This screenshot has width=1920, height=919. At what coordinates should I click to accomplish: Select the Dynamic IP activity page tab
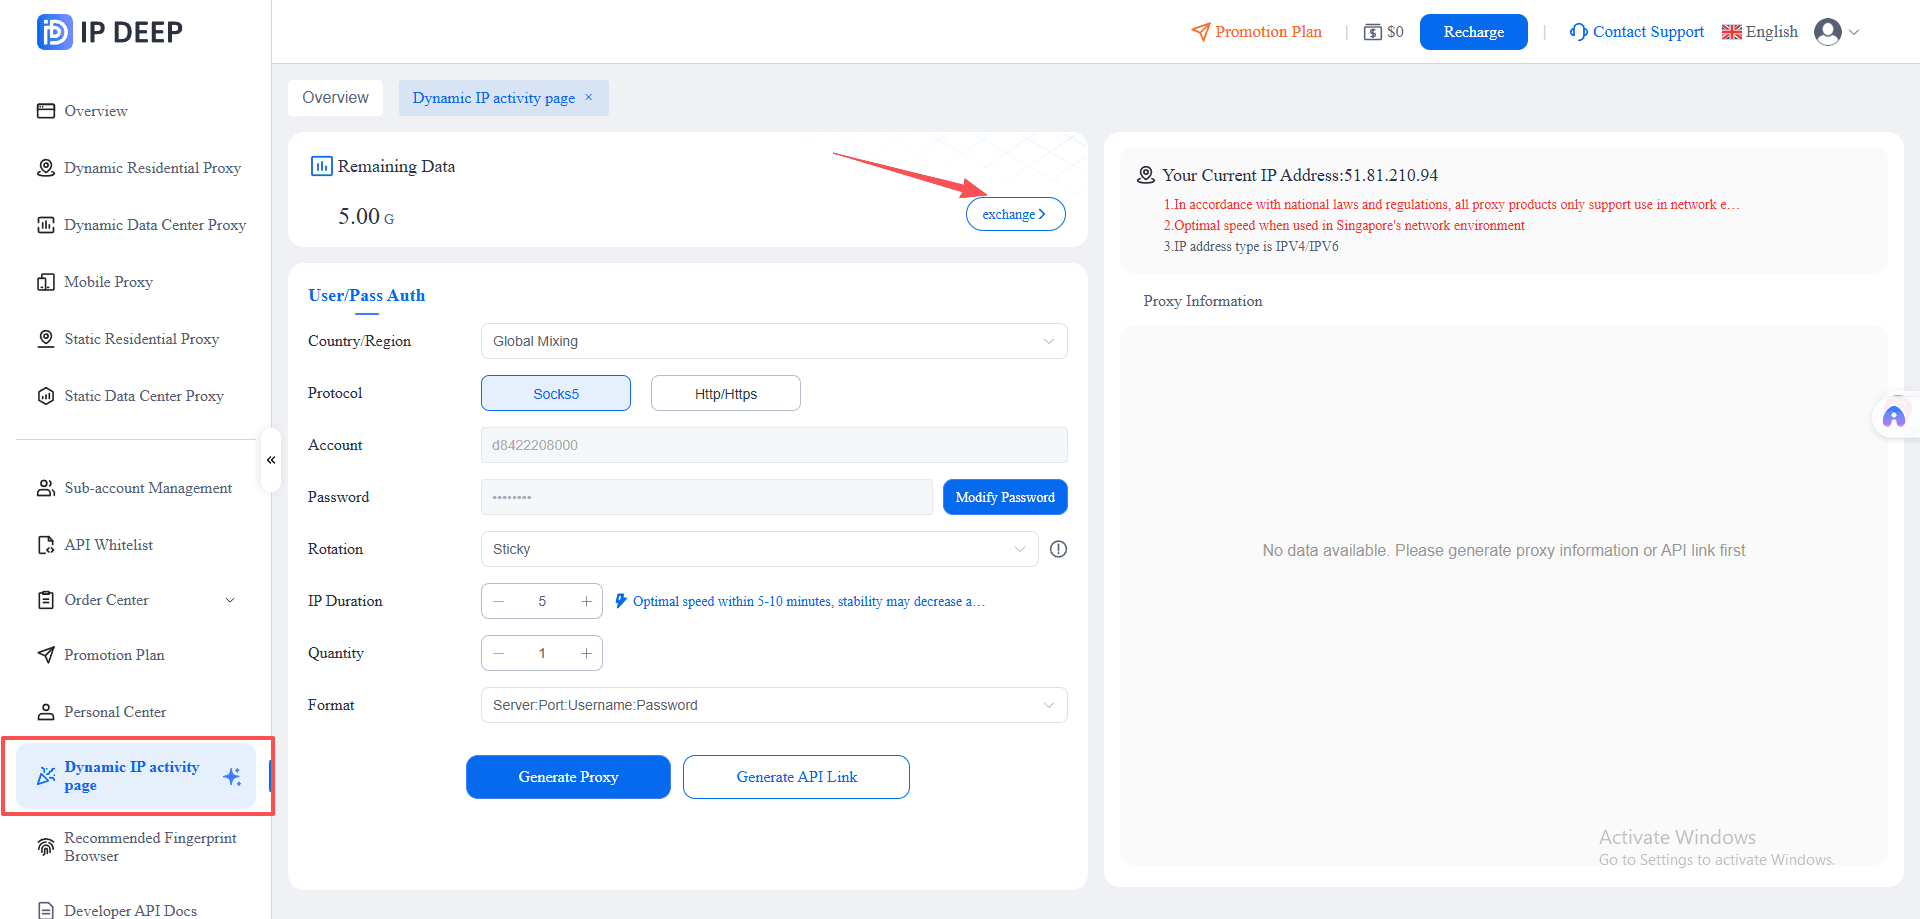pyautogui.click(x=493, y=98)
